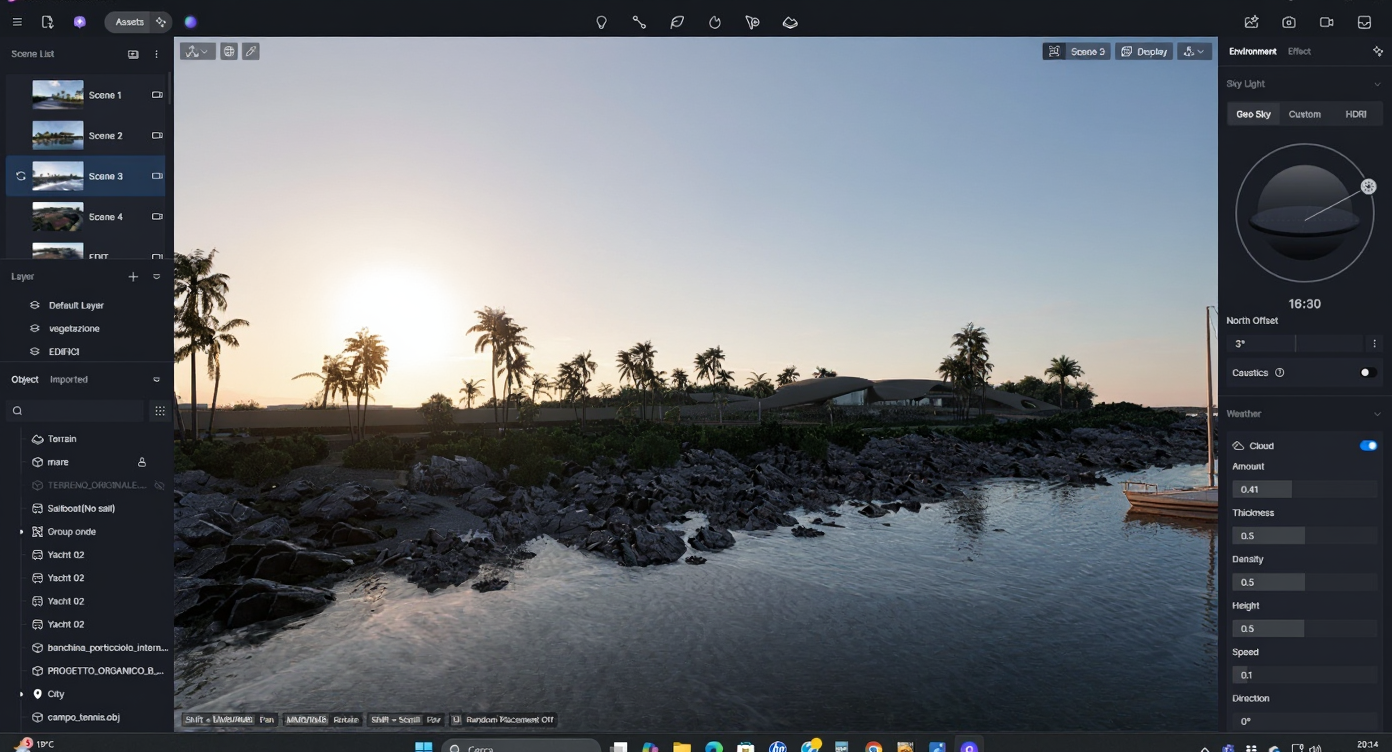The image size is (1392, 752).
Task: Expand the City object group
Action: tap(21, 694)
